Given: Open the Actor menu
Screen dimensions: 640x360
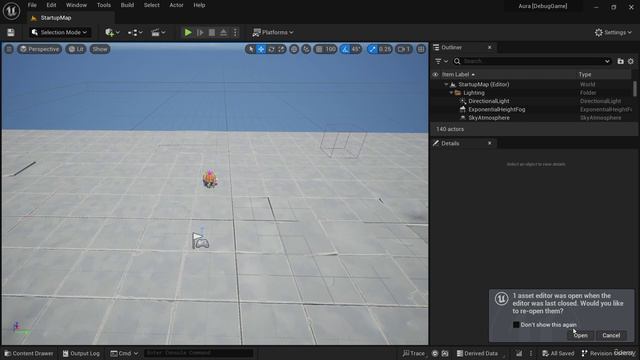Looking at the screenshot, I should pos(176,5).
